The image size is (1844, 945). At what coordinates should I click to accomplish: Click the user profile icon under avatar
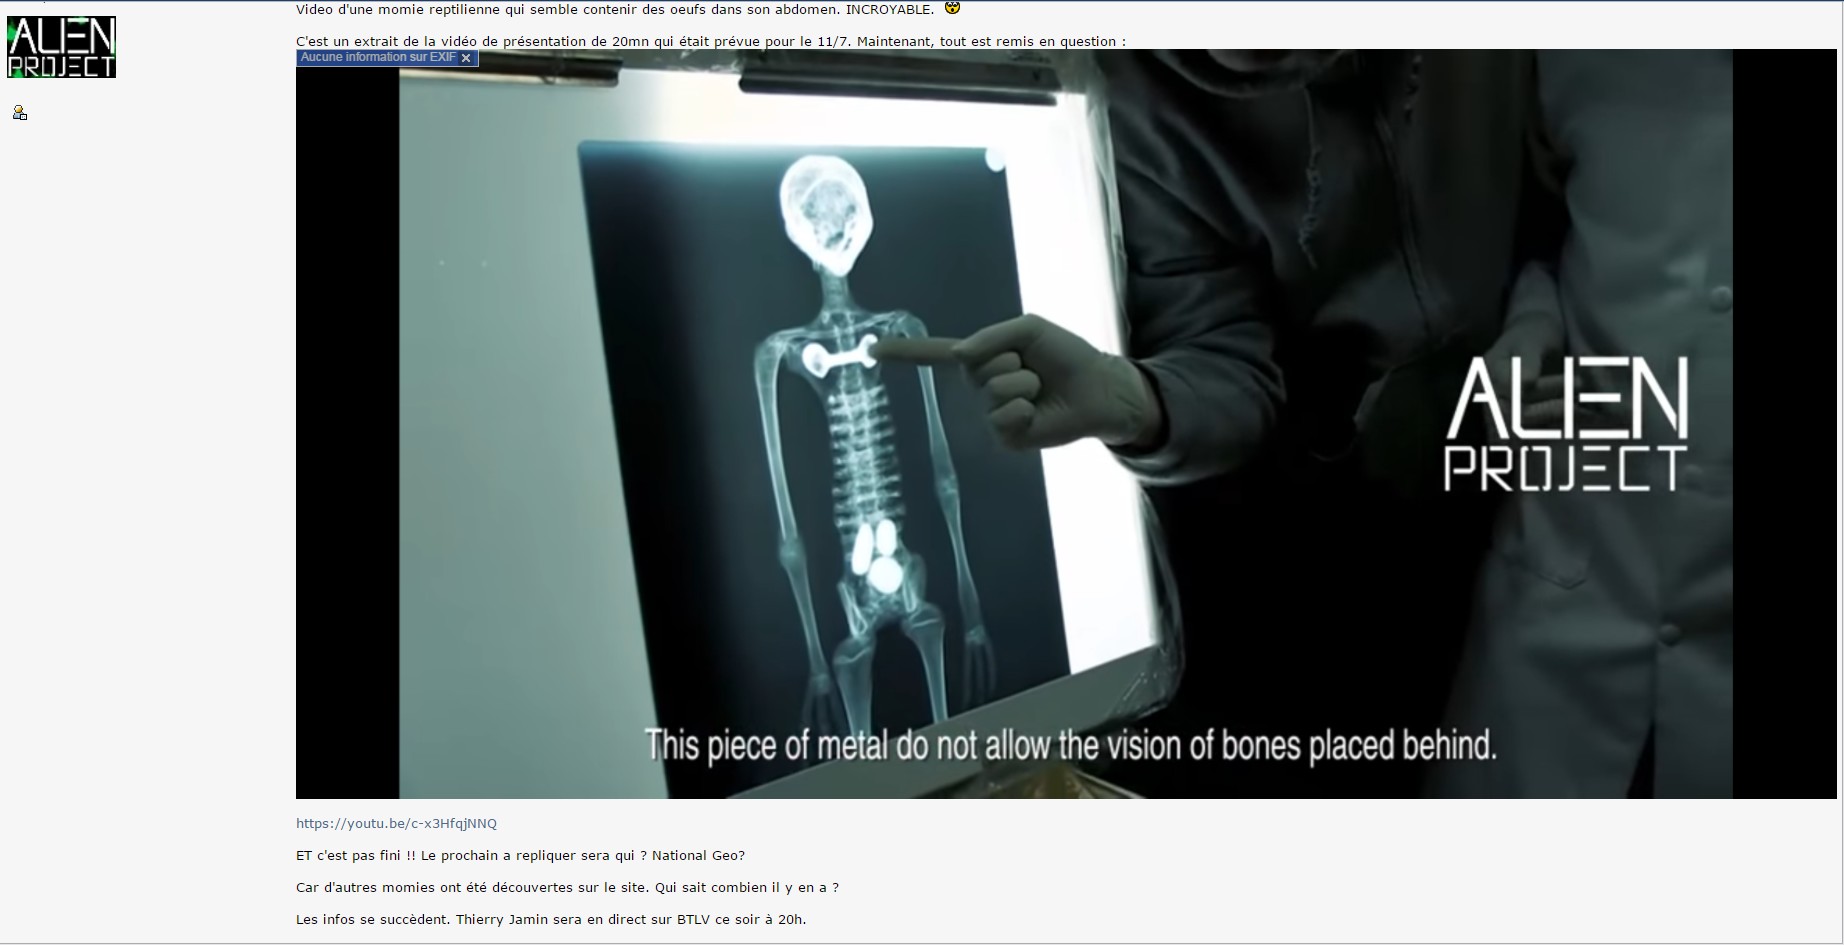(x=19, y=113)
